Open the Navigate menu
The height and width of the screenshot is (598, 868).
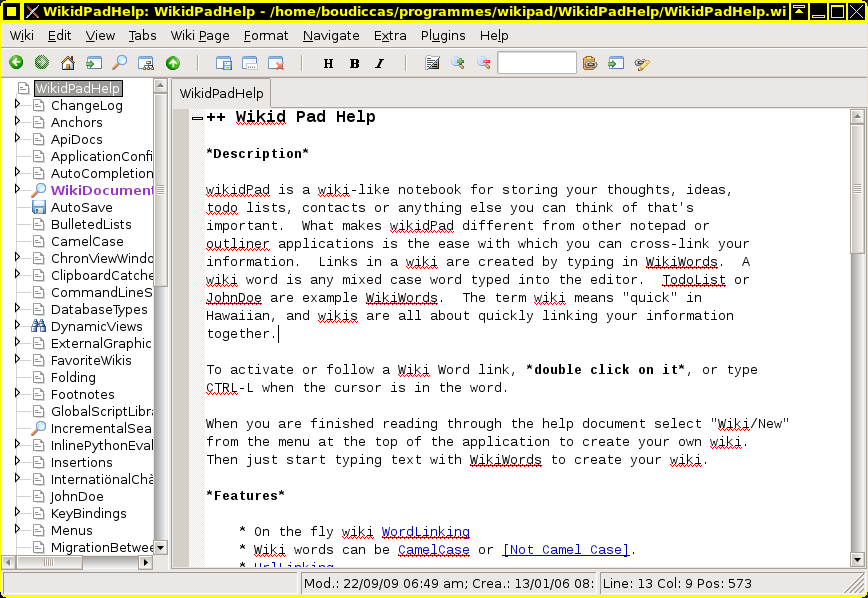coord(331,35)
